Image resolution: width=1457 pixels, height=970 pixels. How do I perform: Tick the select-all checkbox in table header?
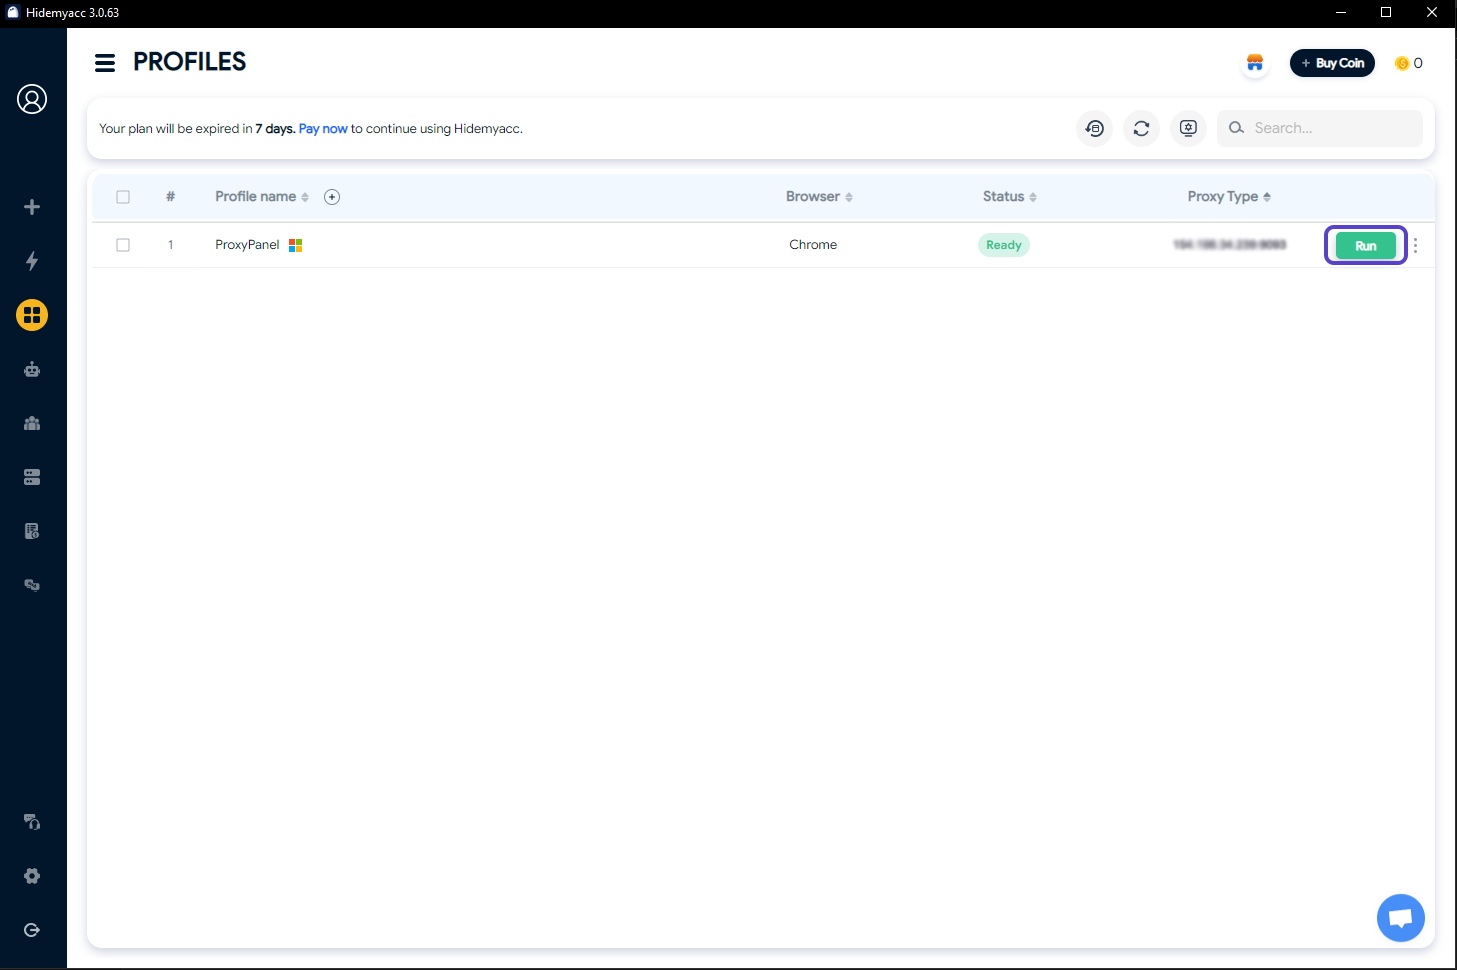click(x=123, y=197)
